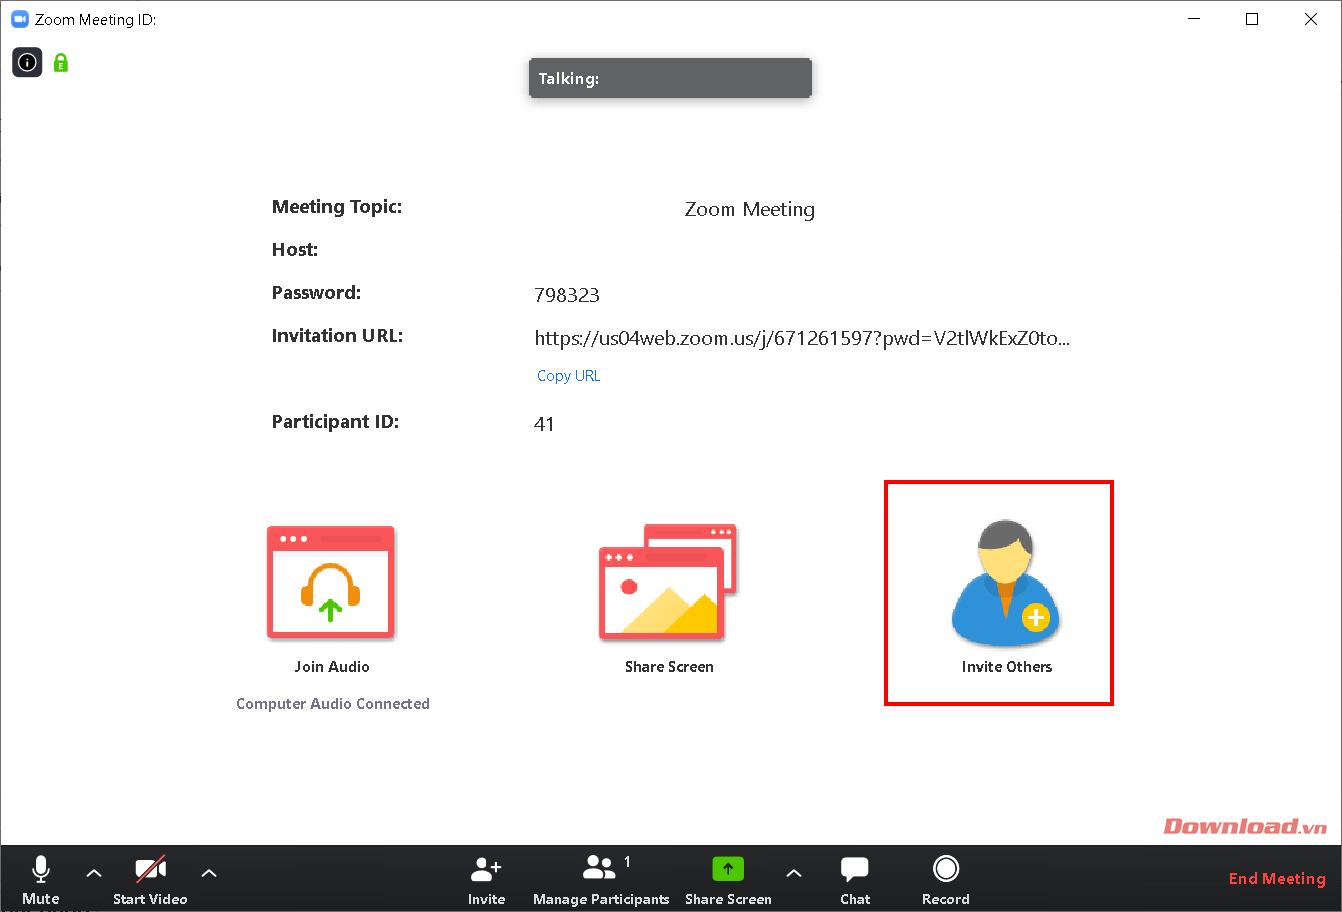1342x912 pixels.
Task: Click the green Share Screen toolbar button
Action: pyautogui.click(x=728, y=880)
